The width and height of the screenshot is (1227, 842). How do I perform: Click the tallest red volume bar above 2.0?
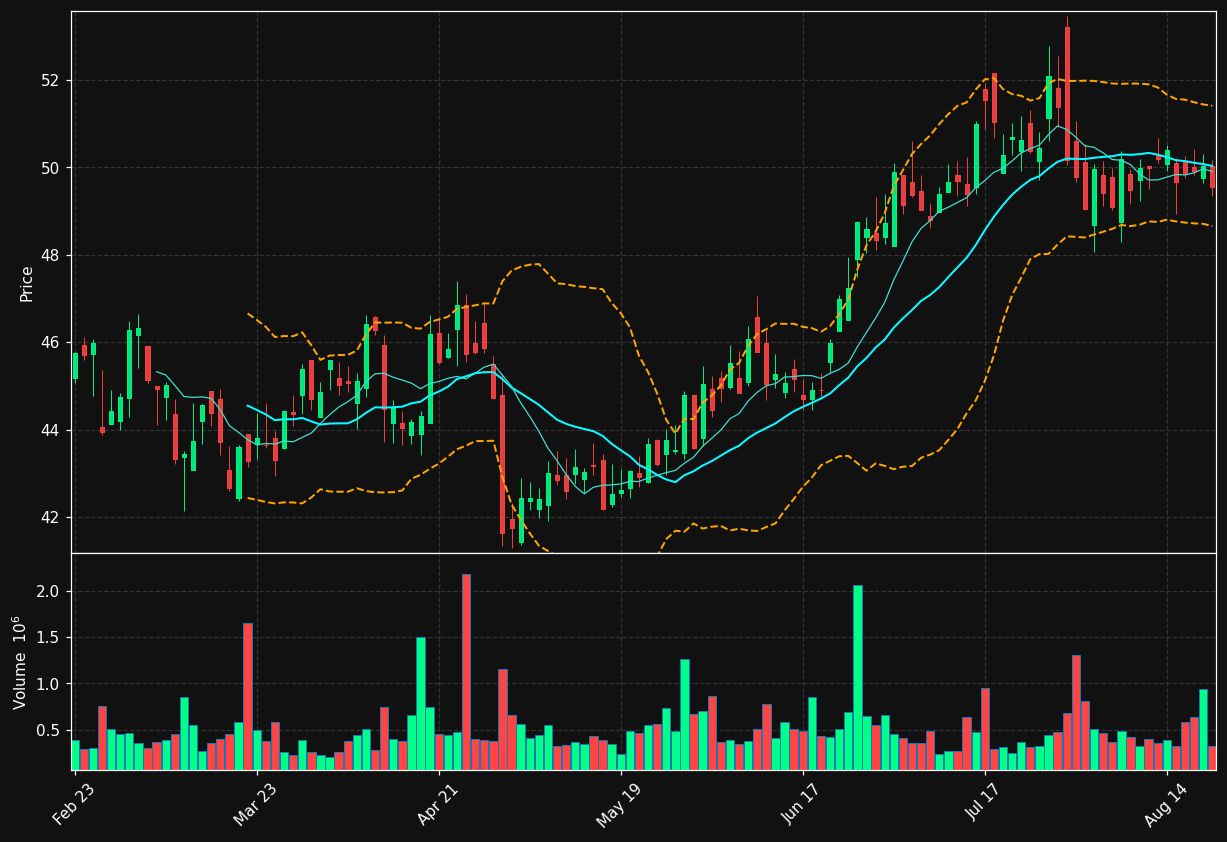coord(466,672)
